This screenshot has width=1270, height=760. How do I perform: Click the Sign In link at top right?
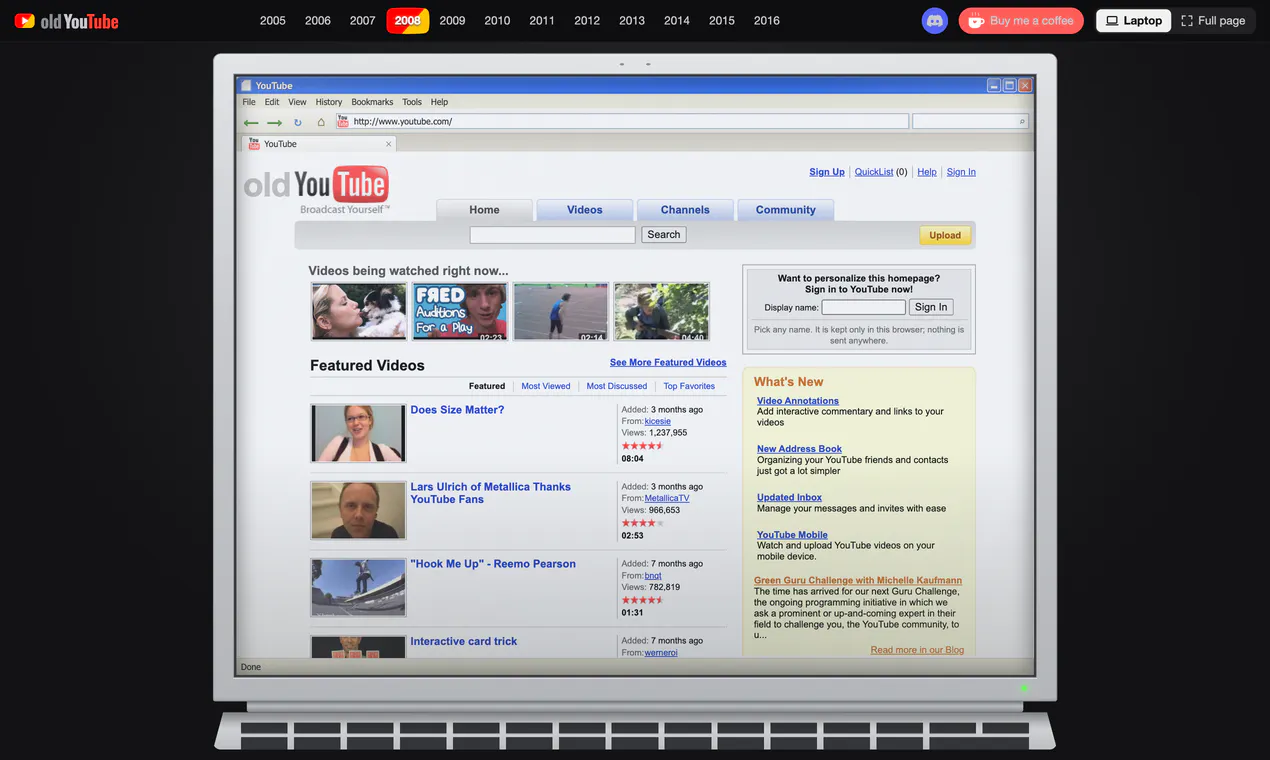tap(961, 172)
